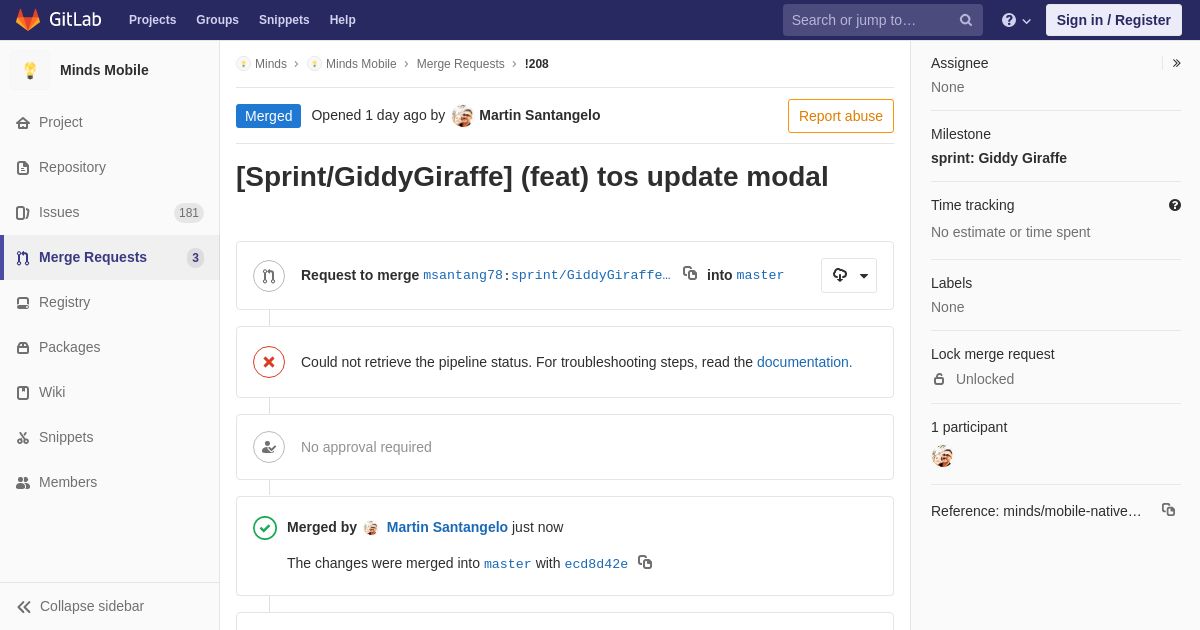Screen dimensions: 1200x630
Task: Click the participant avatar in right sidebar
Action: tap(942, 456)
